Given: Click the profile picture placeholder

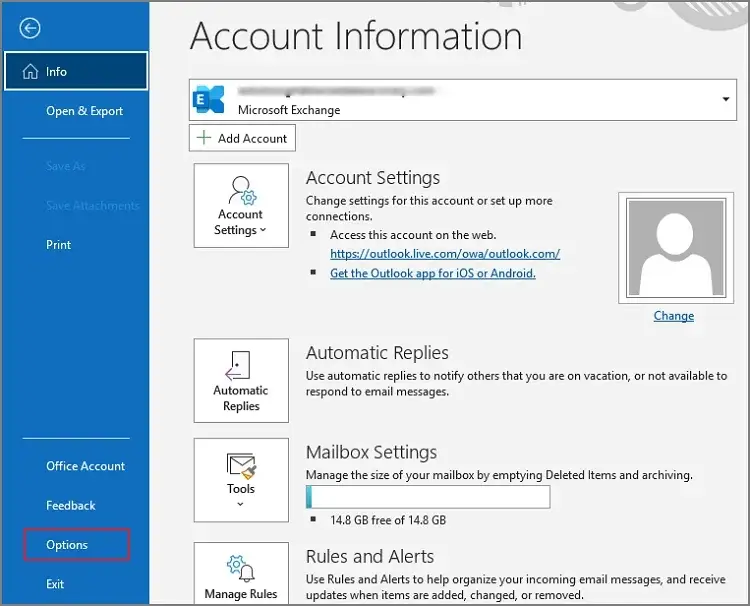Looking at the screenshot, I should coord(673,247).
